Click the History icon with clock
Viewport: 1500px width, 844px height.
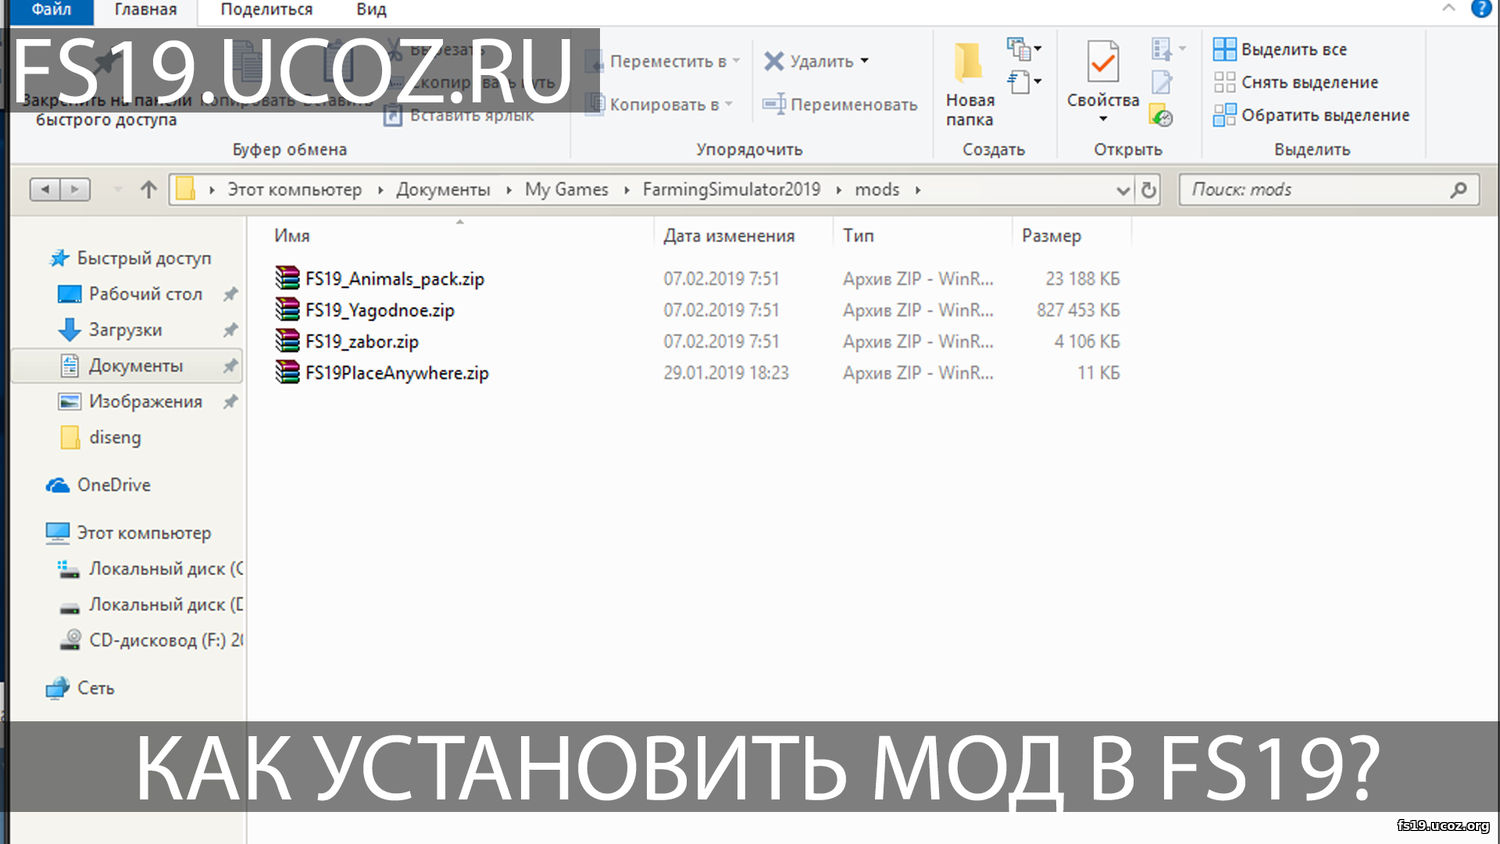tap(1161, 116)
